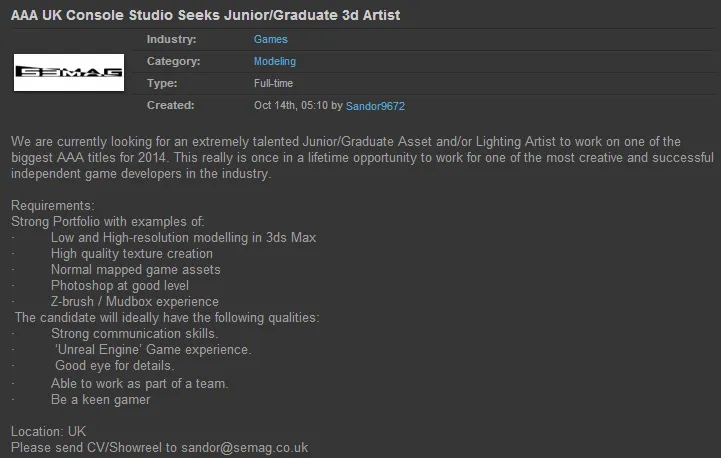Click the Be a keen gamer line
This screenshot has height=458, width=721.
point(100,400)
